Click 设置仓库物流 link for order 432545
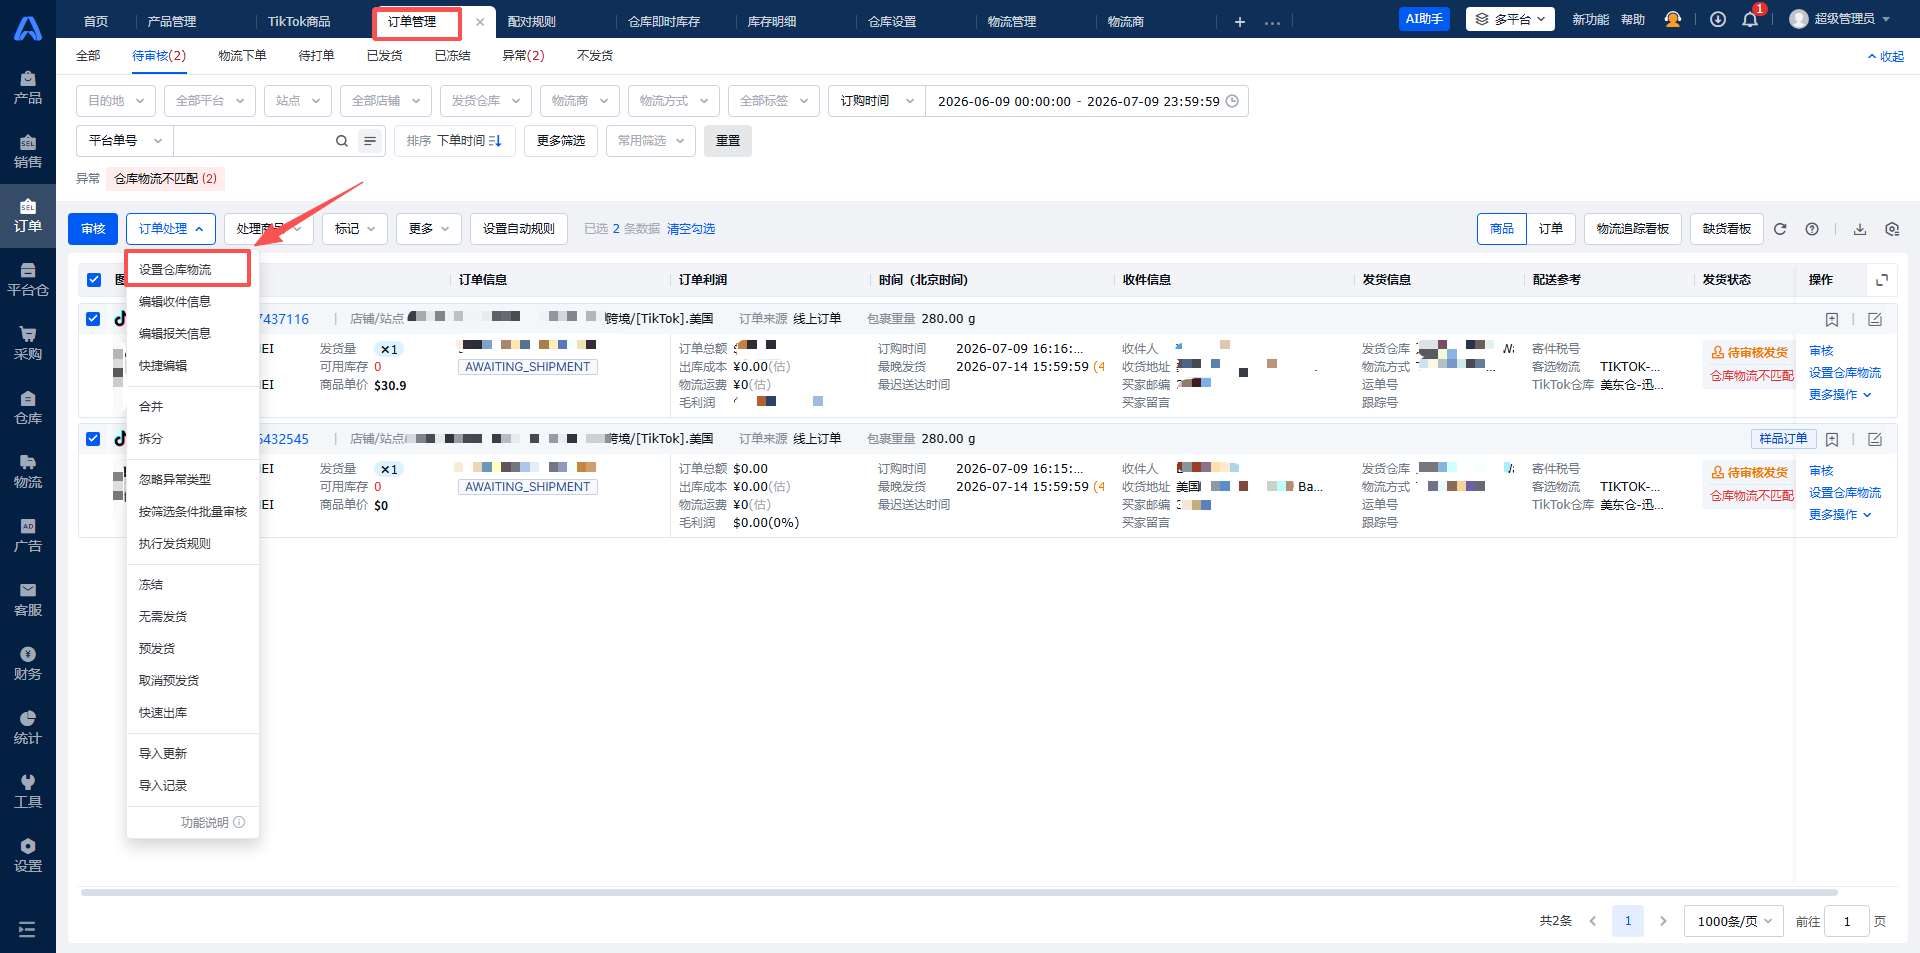Image resolution: width=1920 pixels, height=953 pixels. click(1845, 493)
